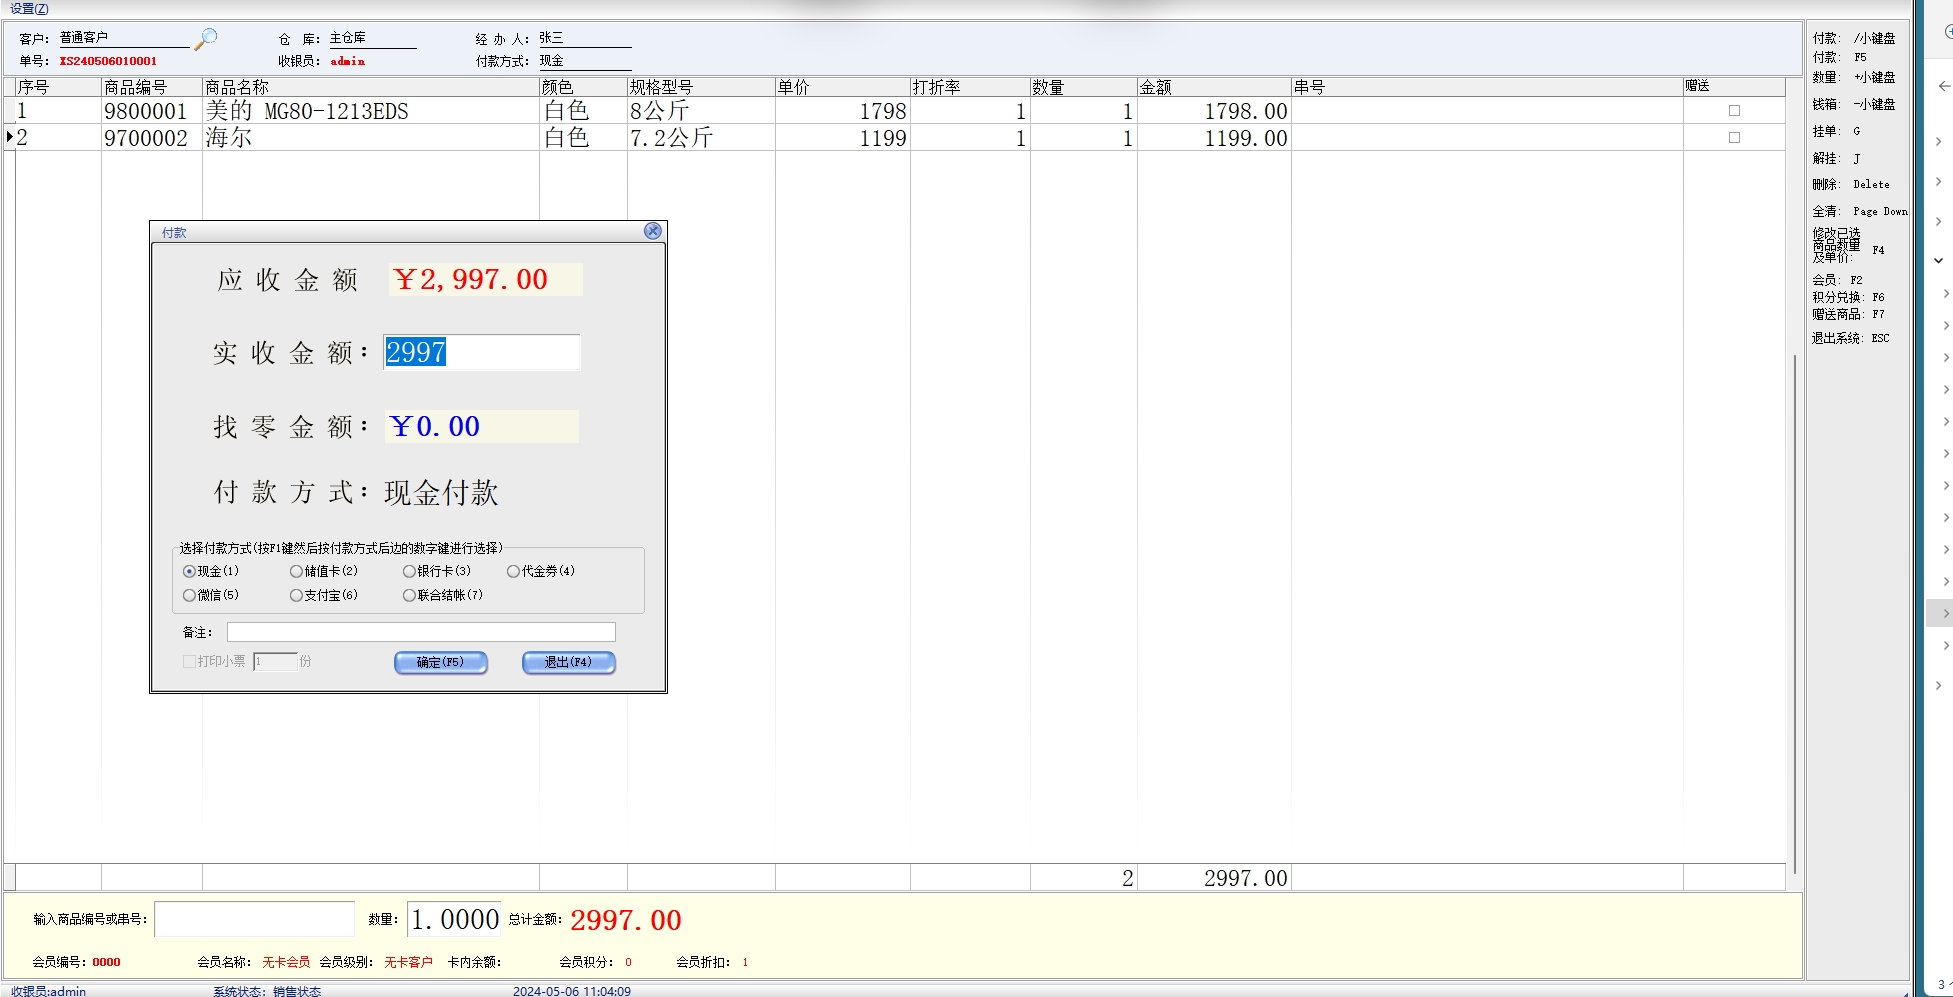
Task: Tick 赠送 checkbox for 美的 MG80-1213EDS row
Action: tap(1734, 111)
